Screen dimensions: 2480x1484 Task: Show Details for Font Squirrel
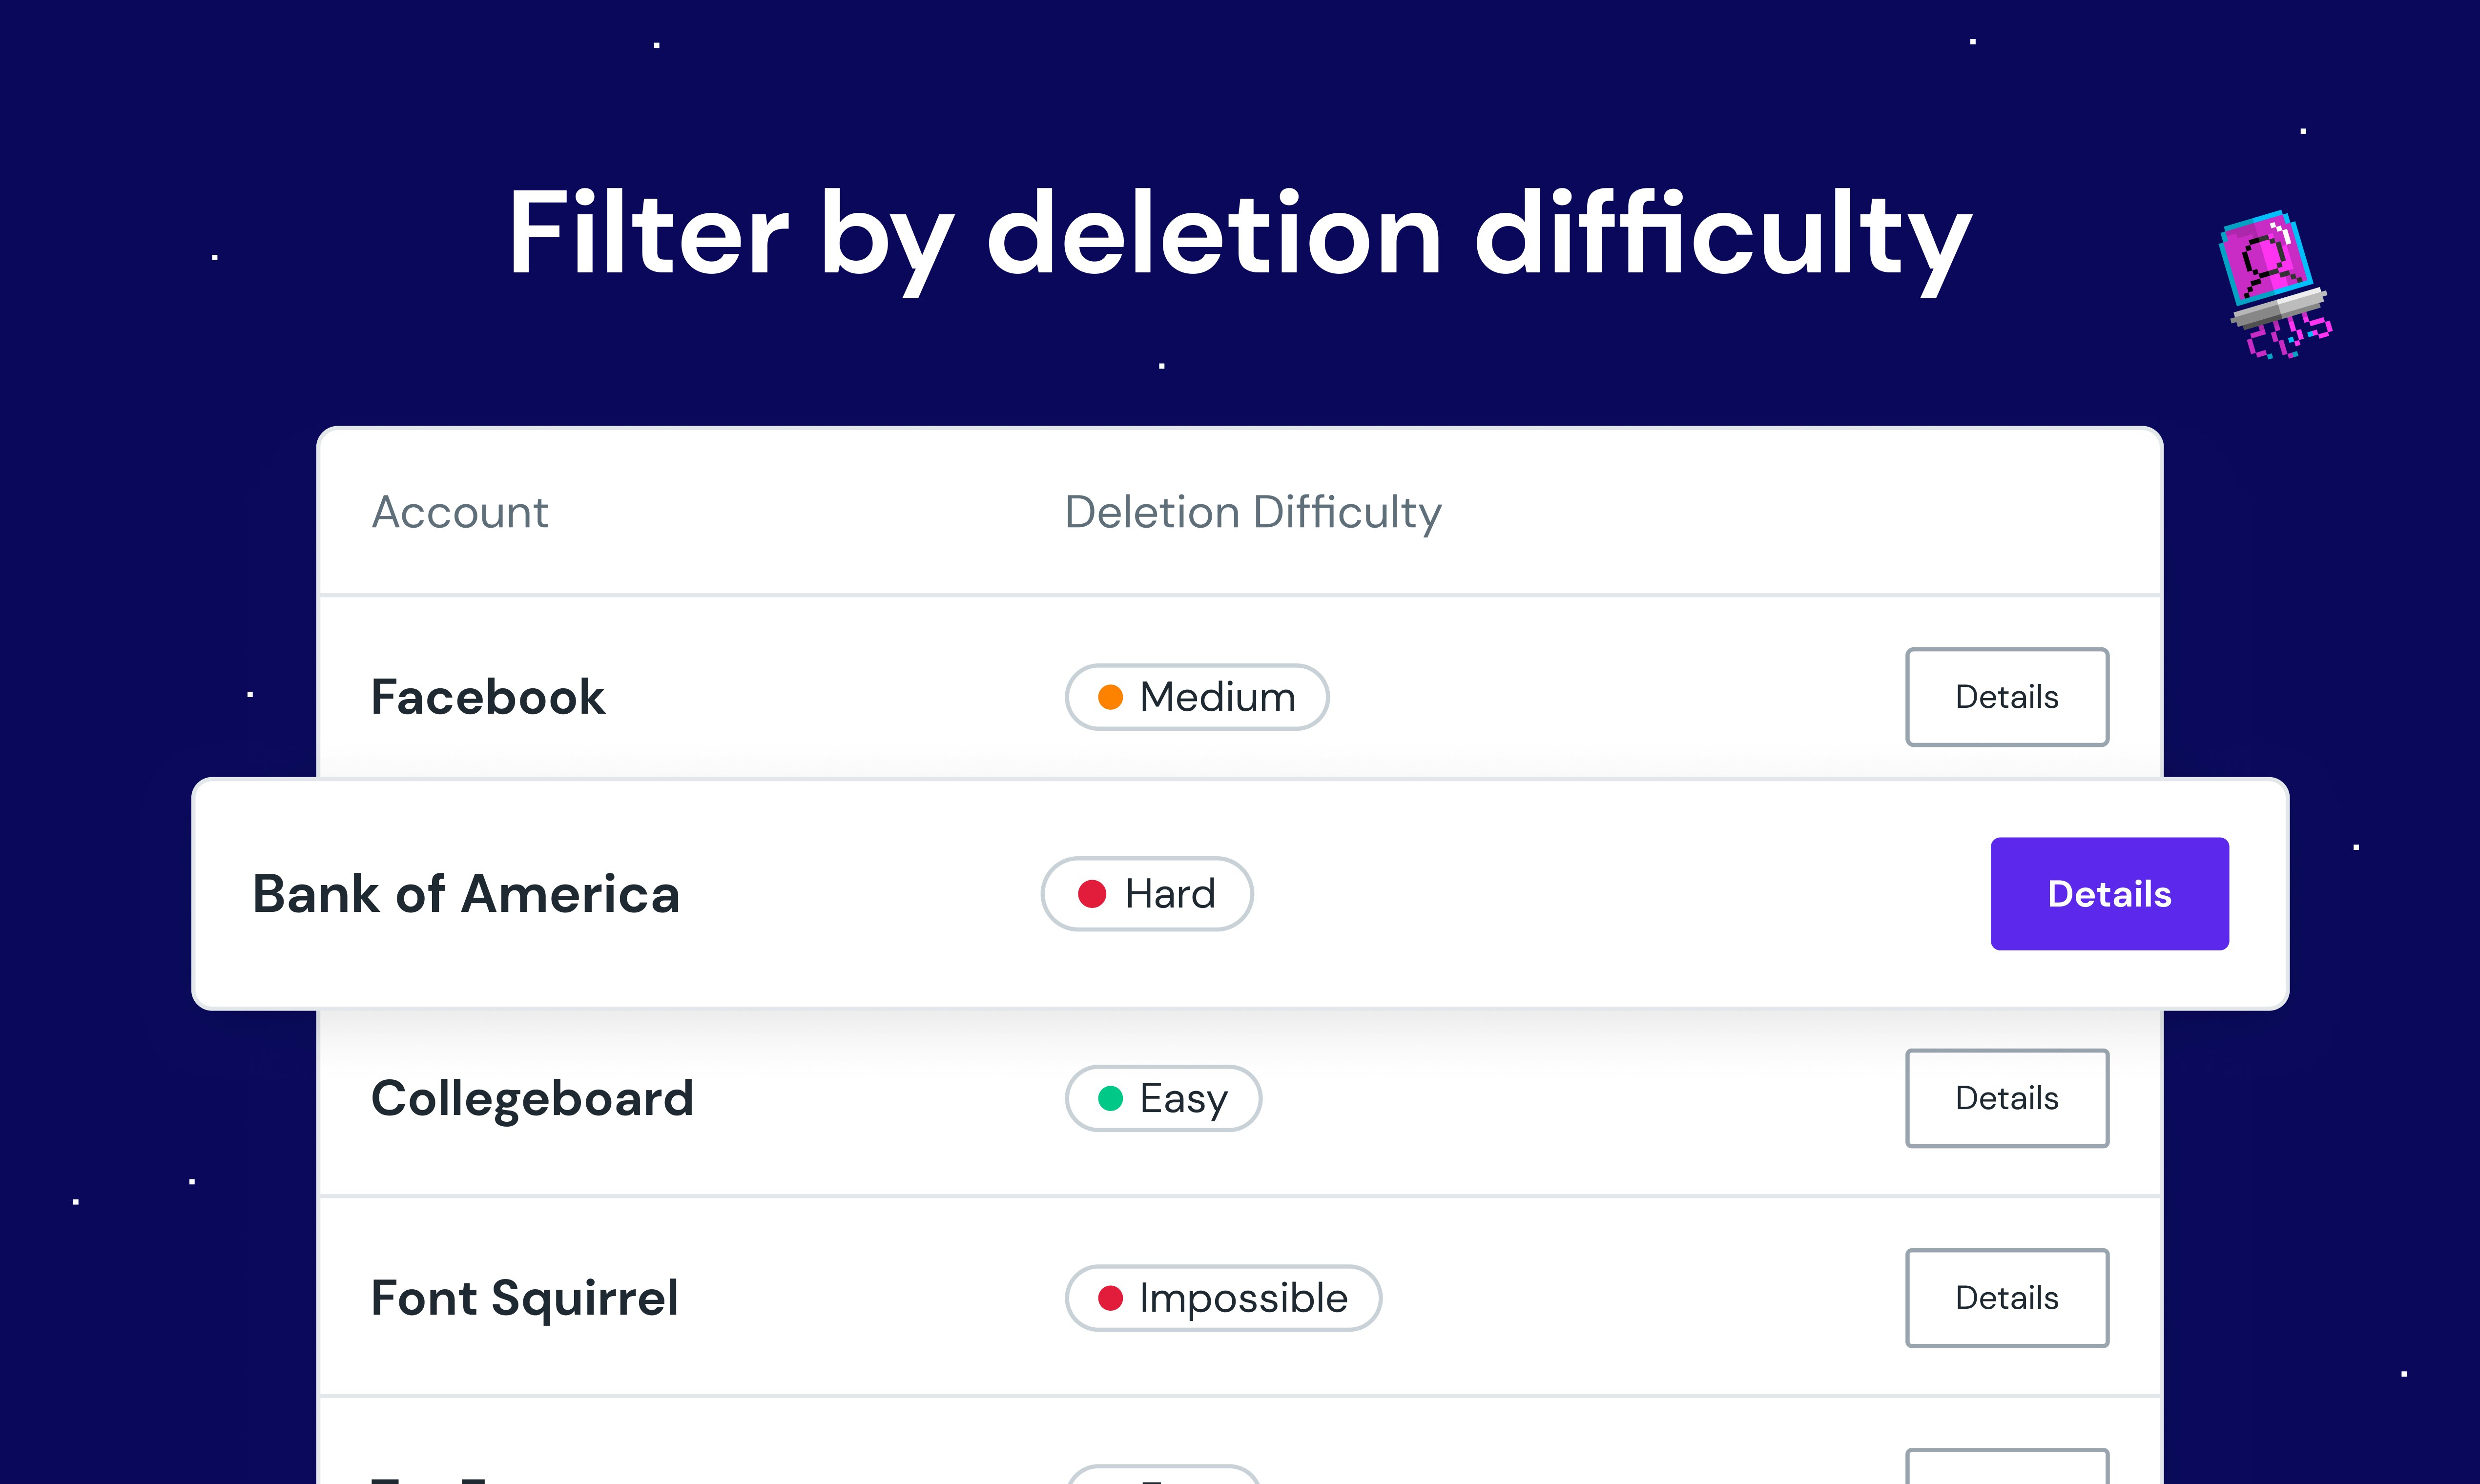coord(2007,1298)
